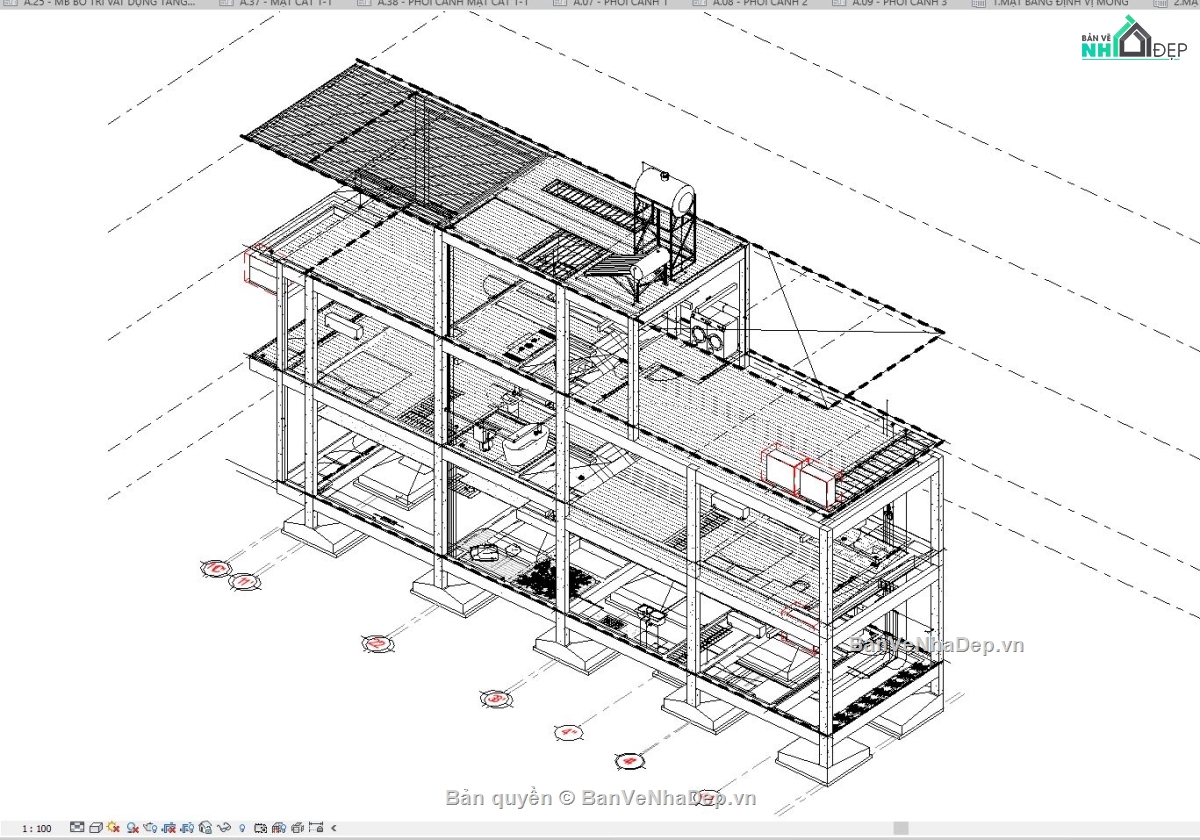Click the Reveal Constraints icon
This screenshot has height=840, width=1200.
(314, 827)
